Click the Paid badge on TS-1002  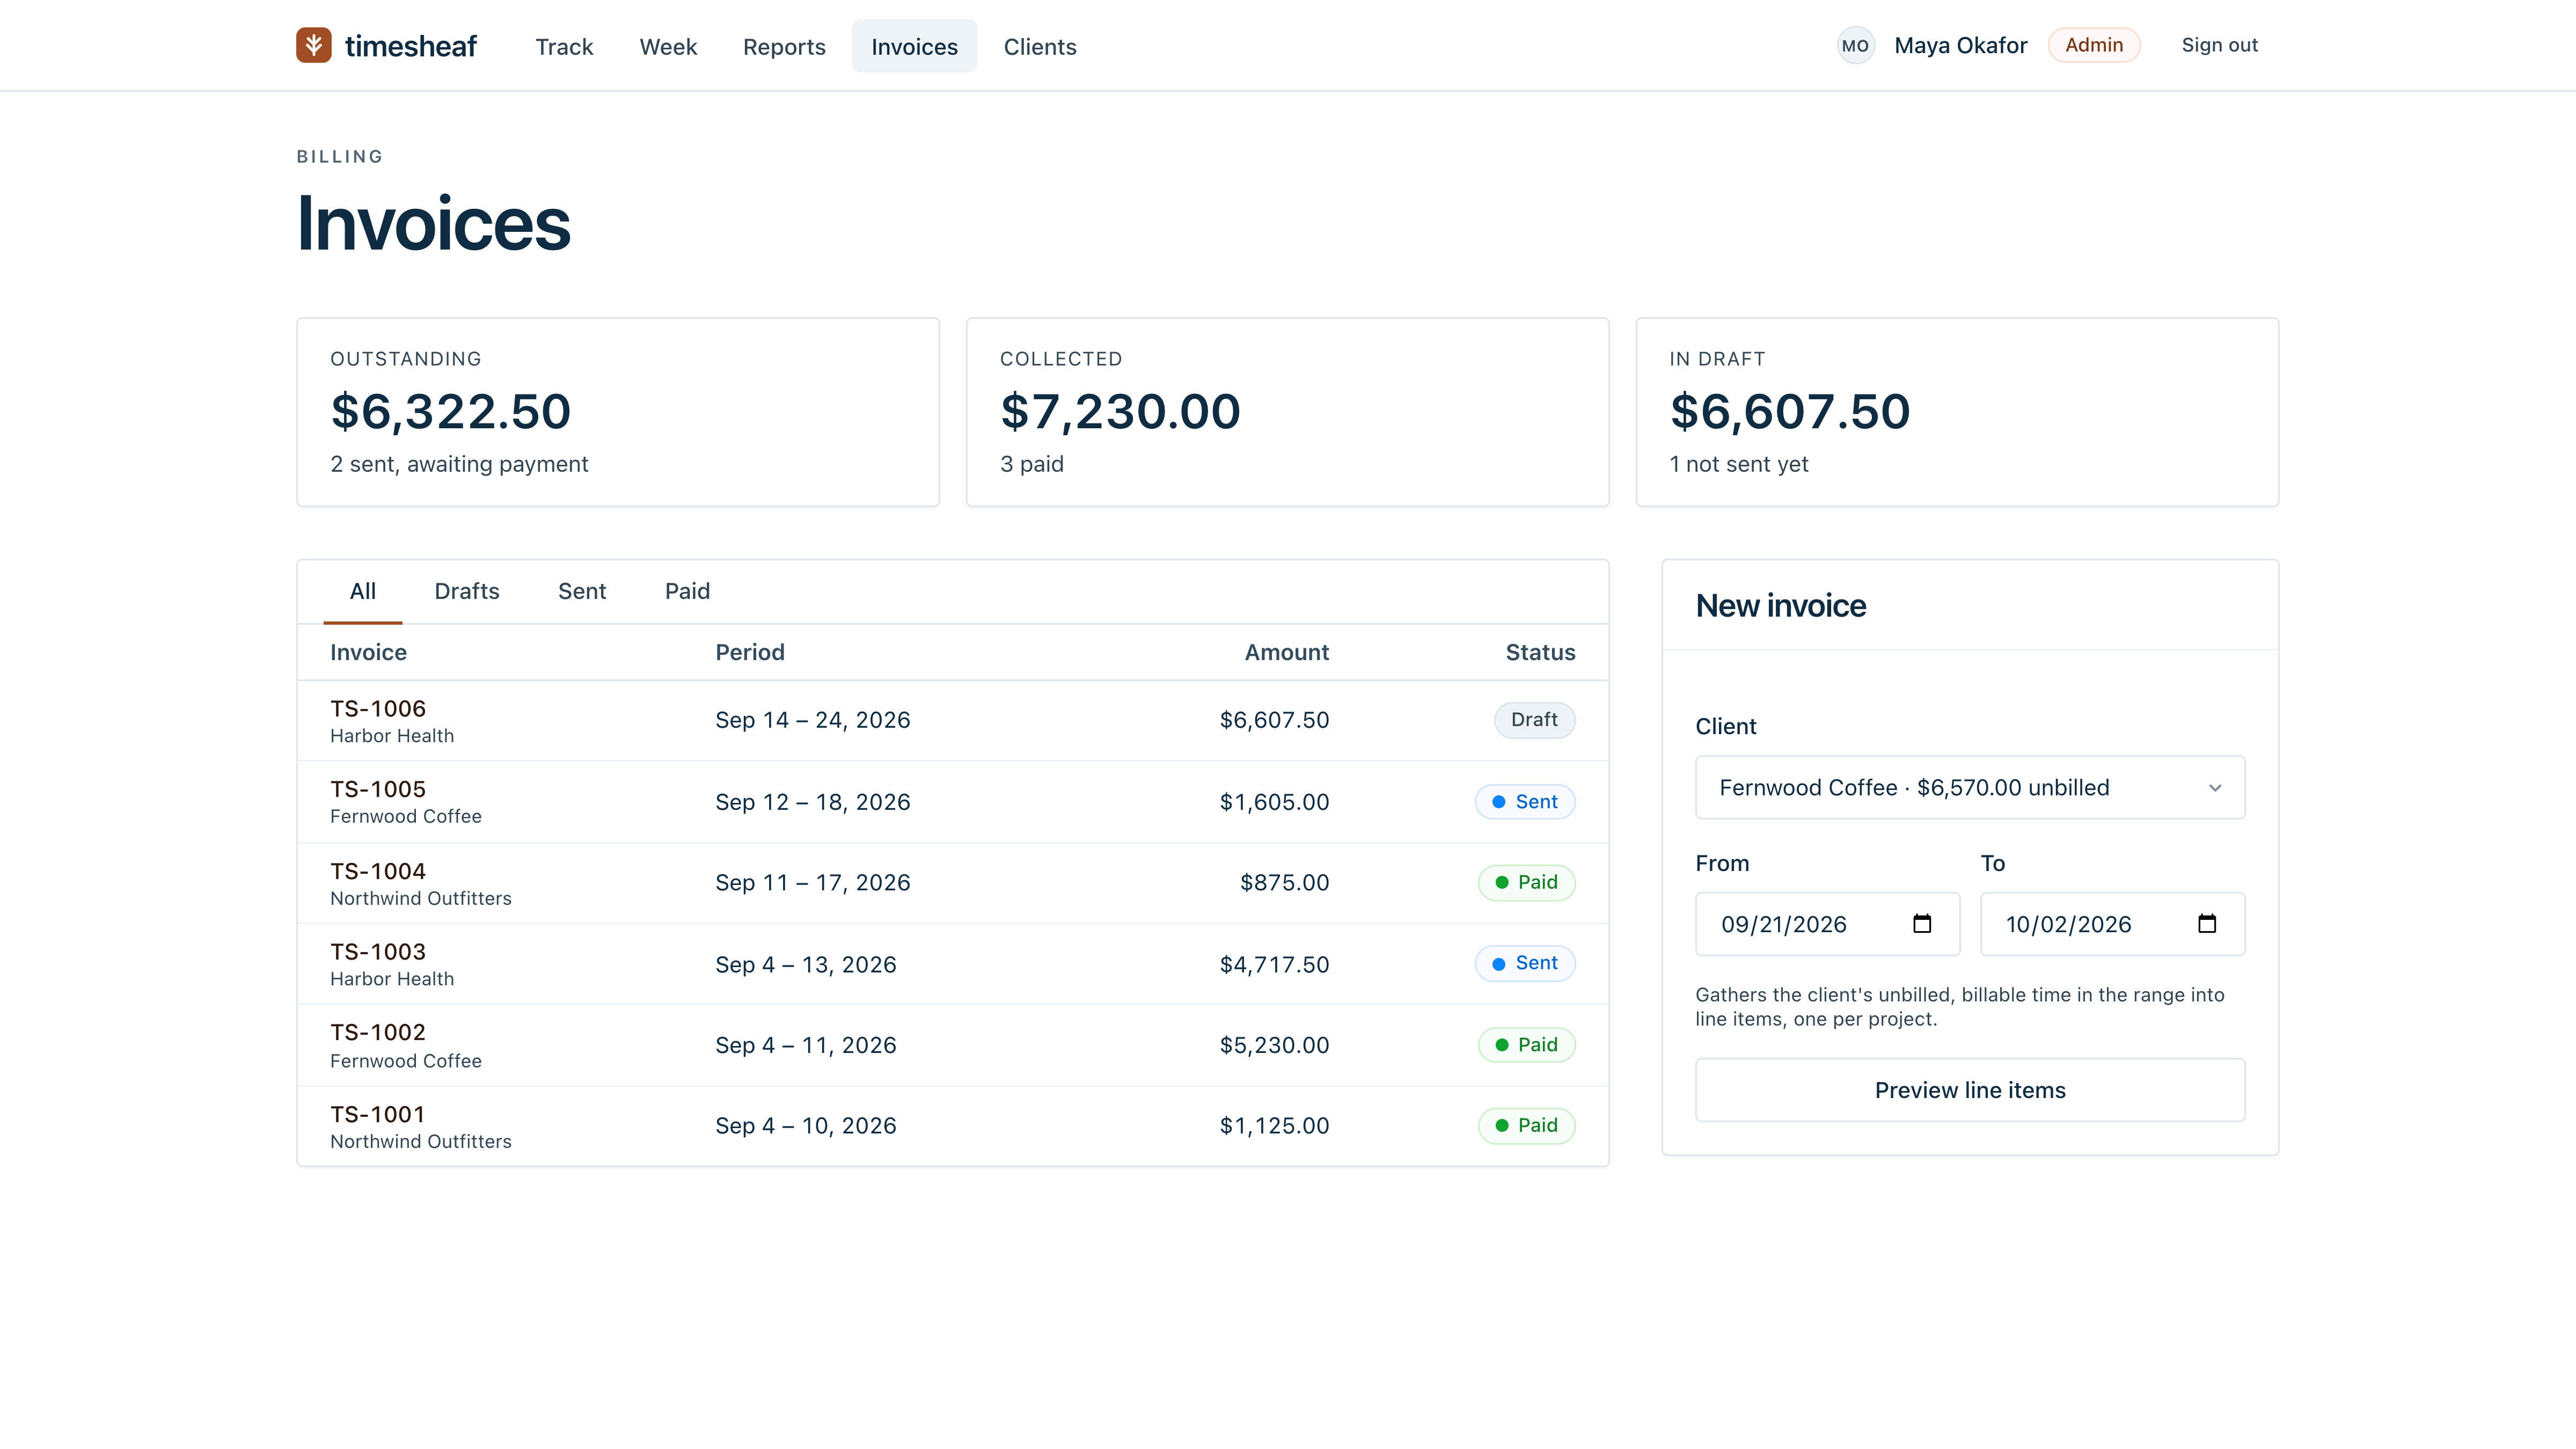tap(1527, 1045)
